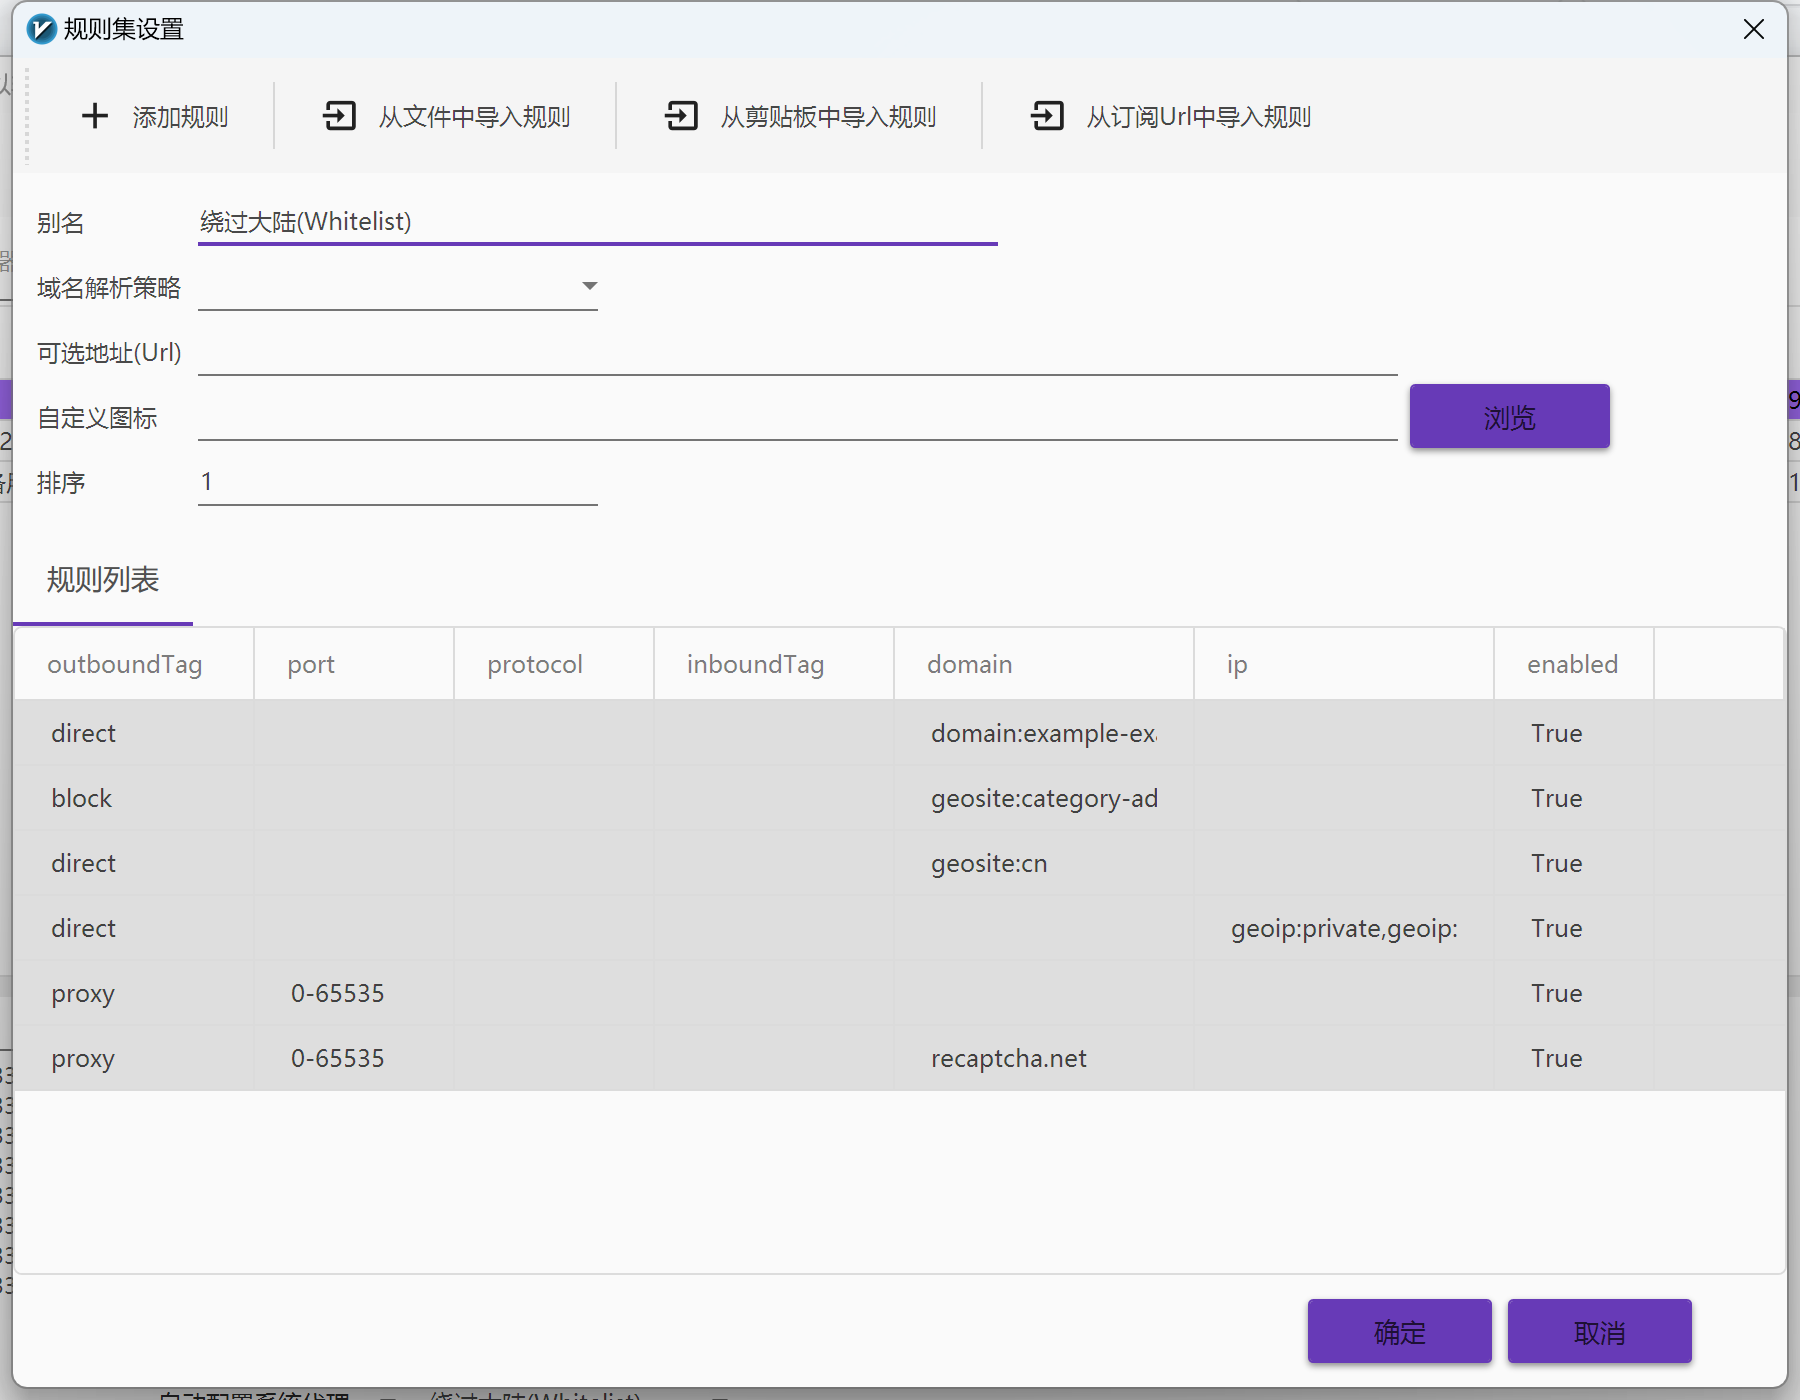Open the 域名解析策略 dropdown
The width and height of the screenshot is (1800, 1400).
pos(589,286)
